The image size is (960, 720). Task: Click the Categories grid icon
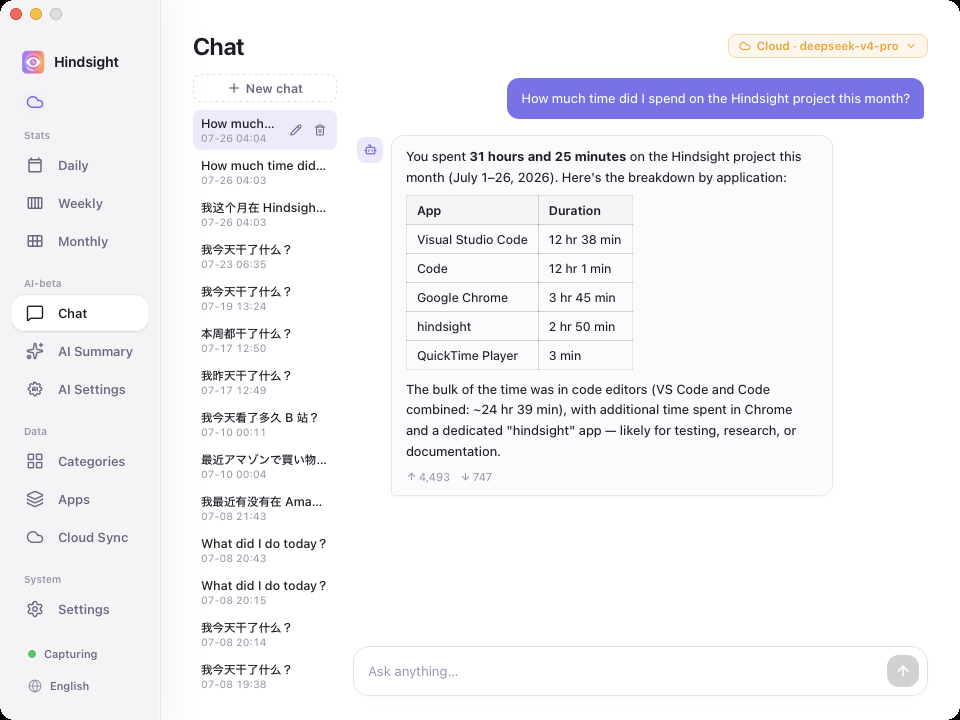[x=35, y=462]
